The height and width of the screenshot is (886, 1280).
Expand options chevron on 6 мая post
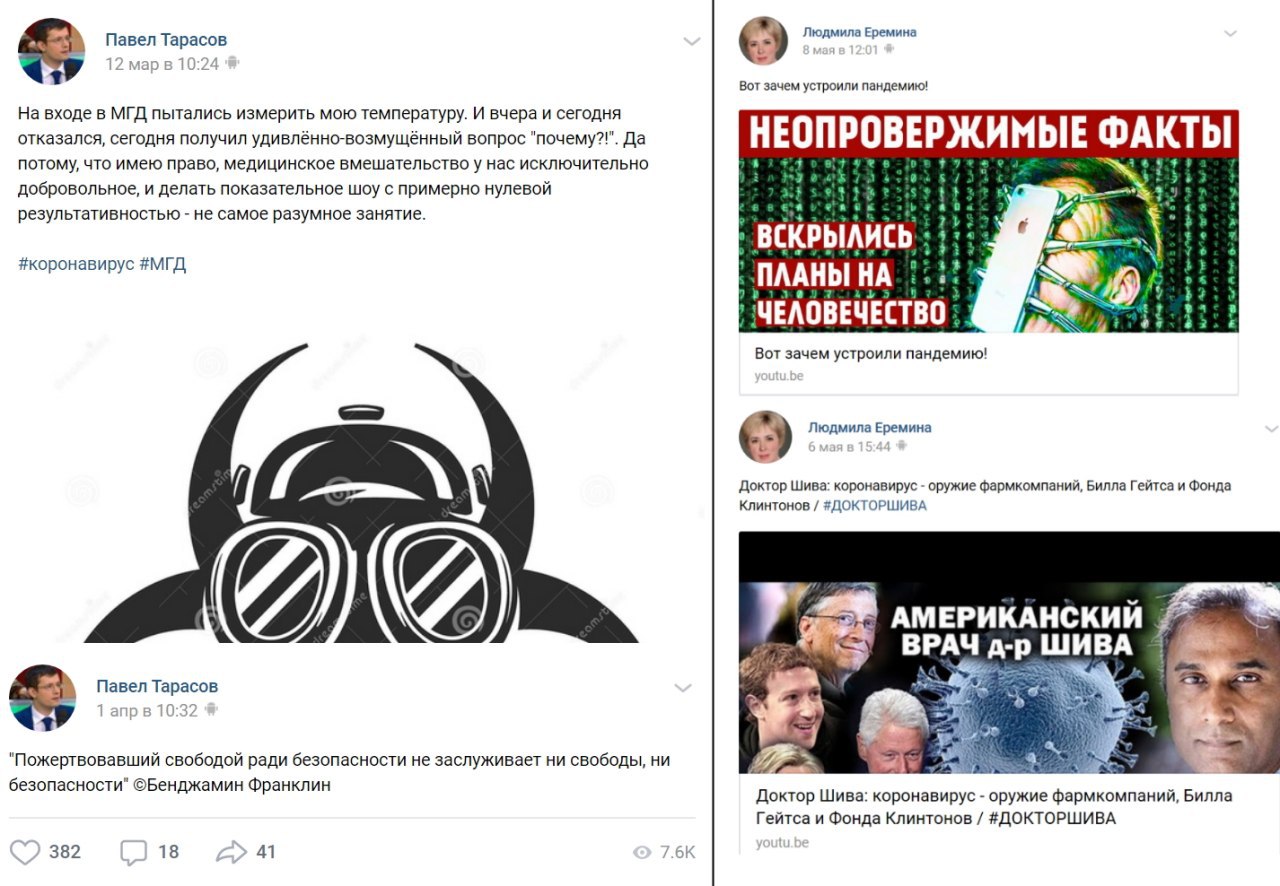[1271, 428]
